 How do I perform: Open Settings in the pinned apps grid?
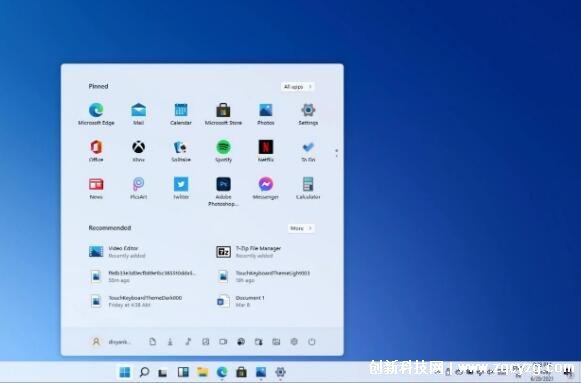coord(308,114)
